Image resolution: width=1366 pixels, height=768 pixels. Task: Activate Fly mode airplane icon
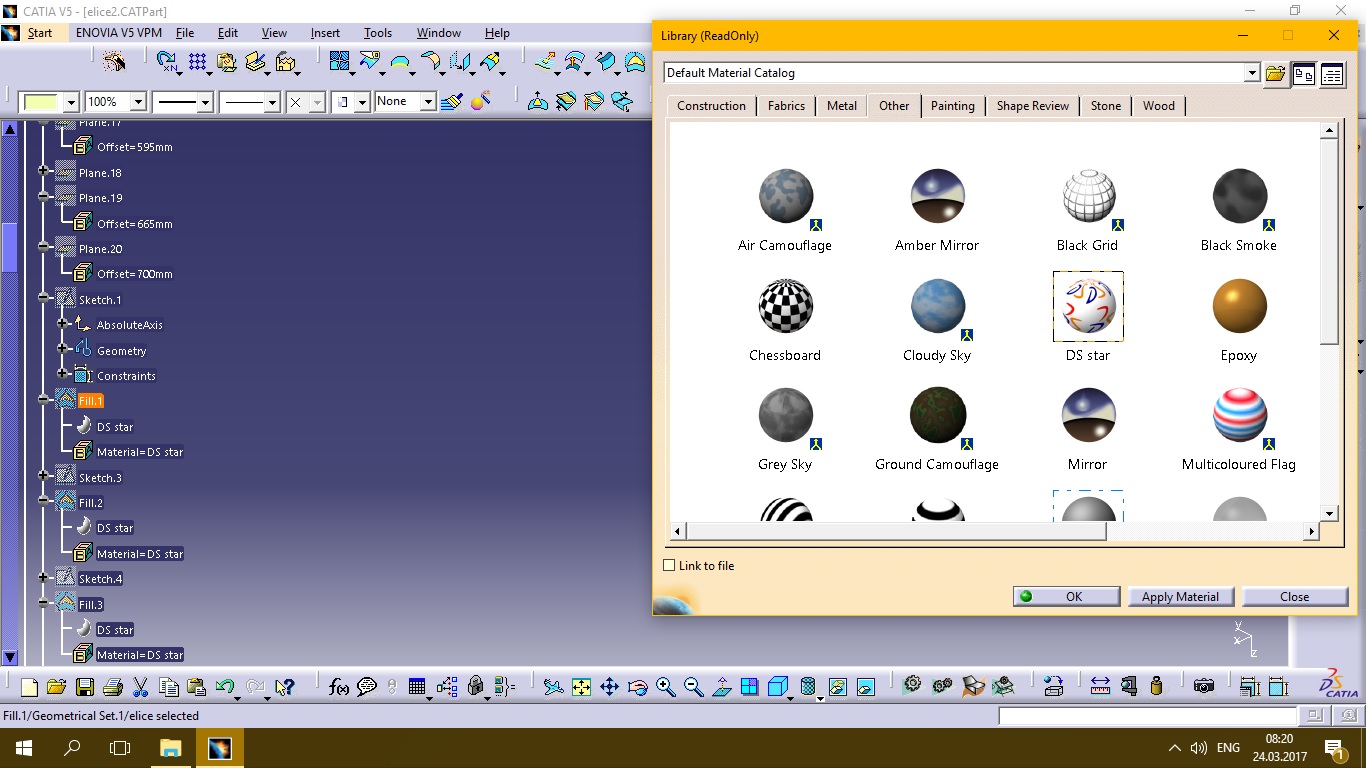pyautogui.click(x=553, y=687)
